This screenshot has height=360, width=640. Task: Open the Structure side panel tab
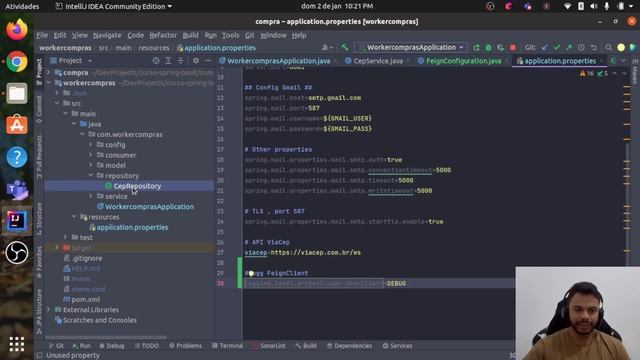click(x=39, y=219)
